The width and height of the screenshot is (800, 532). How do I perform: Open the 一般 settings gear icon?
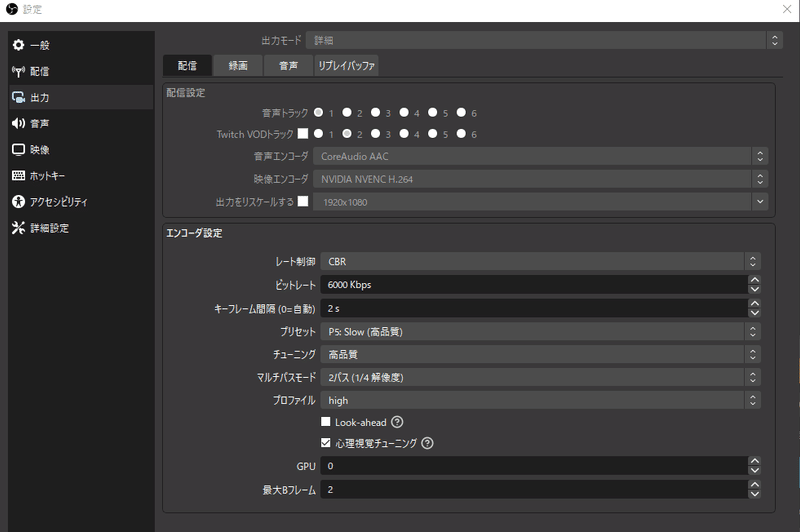(18, 45)
